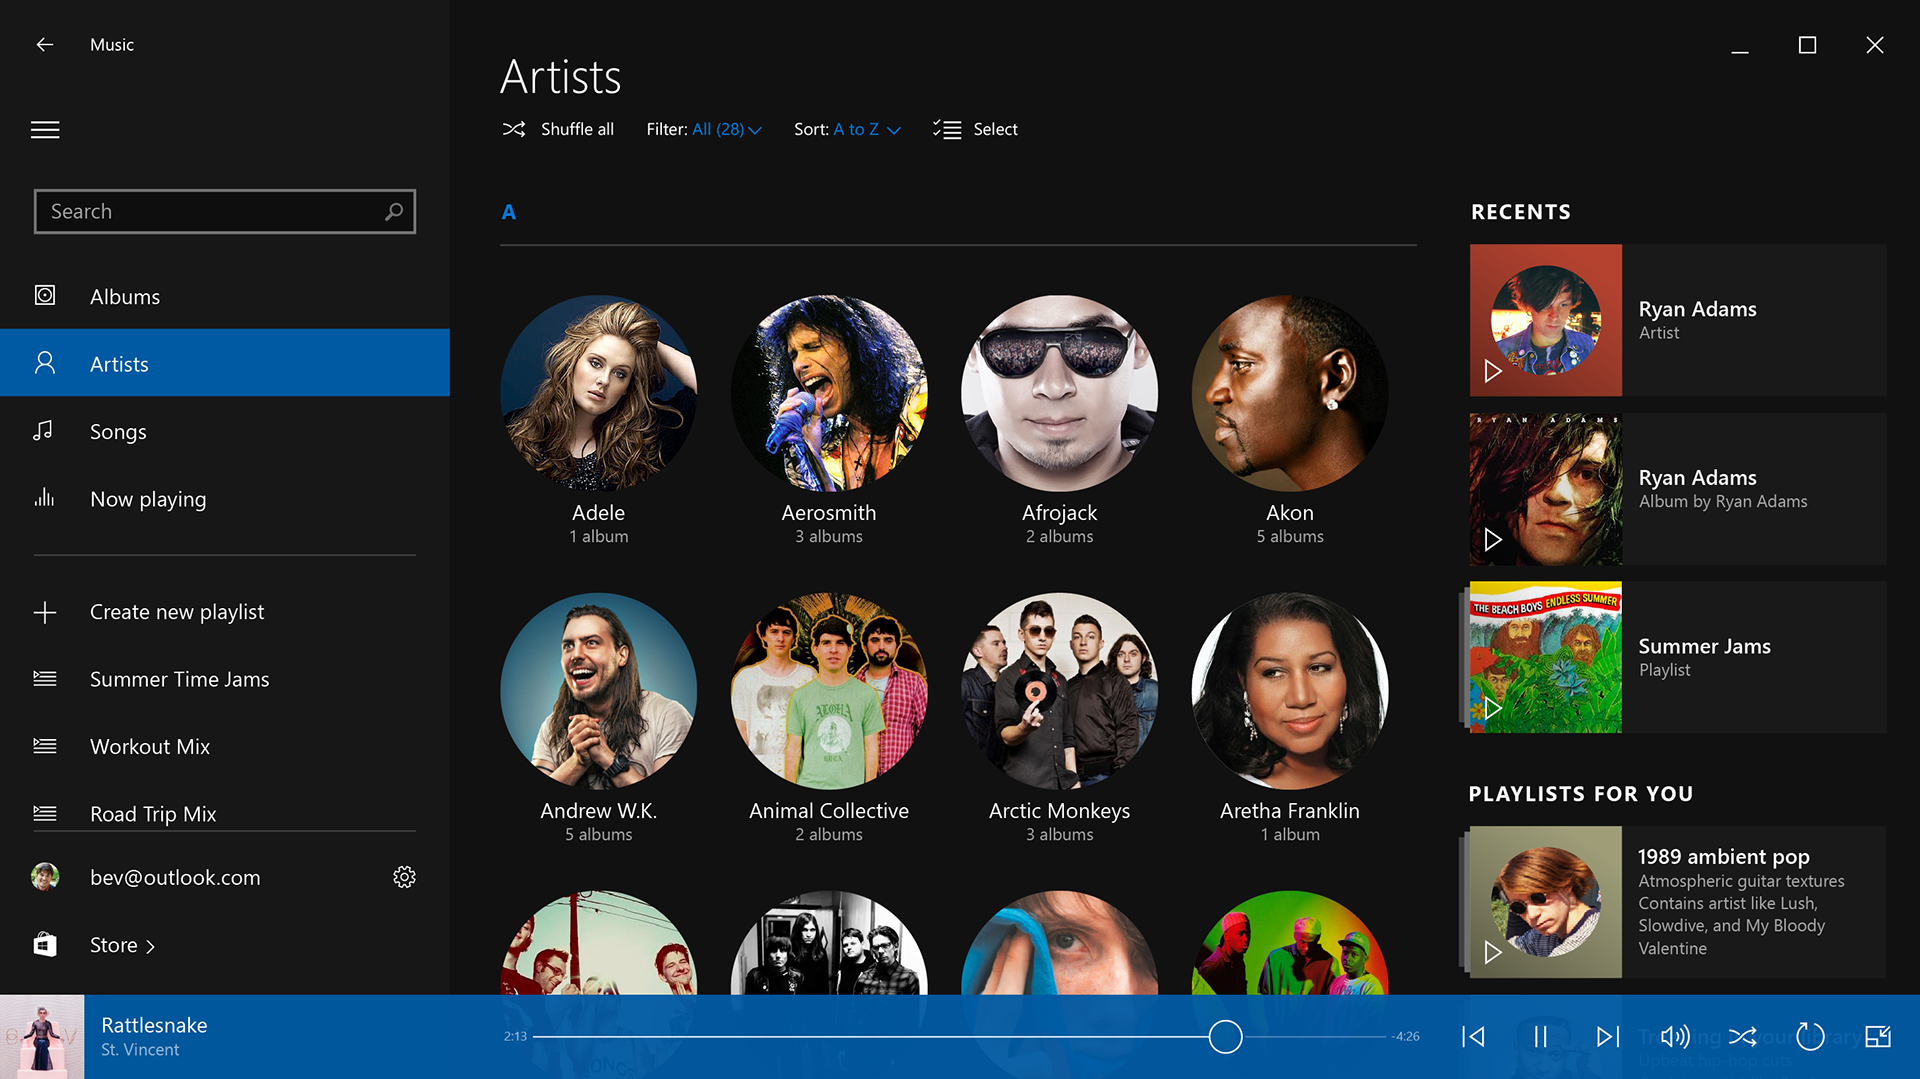Image resolution: width=1920 pixels, height=1079 pixels.
Task: Skip to previous track
Action: pos(1473,1037)
